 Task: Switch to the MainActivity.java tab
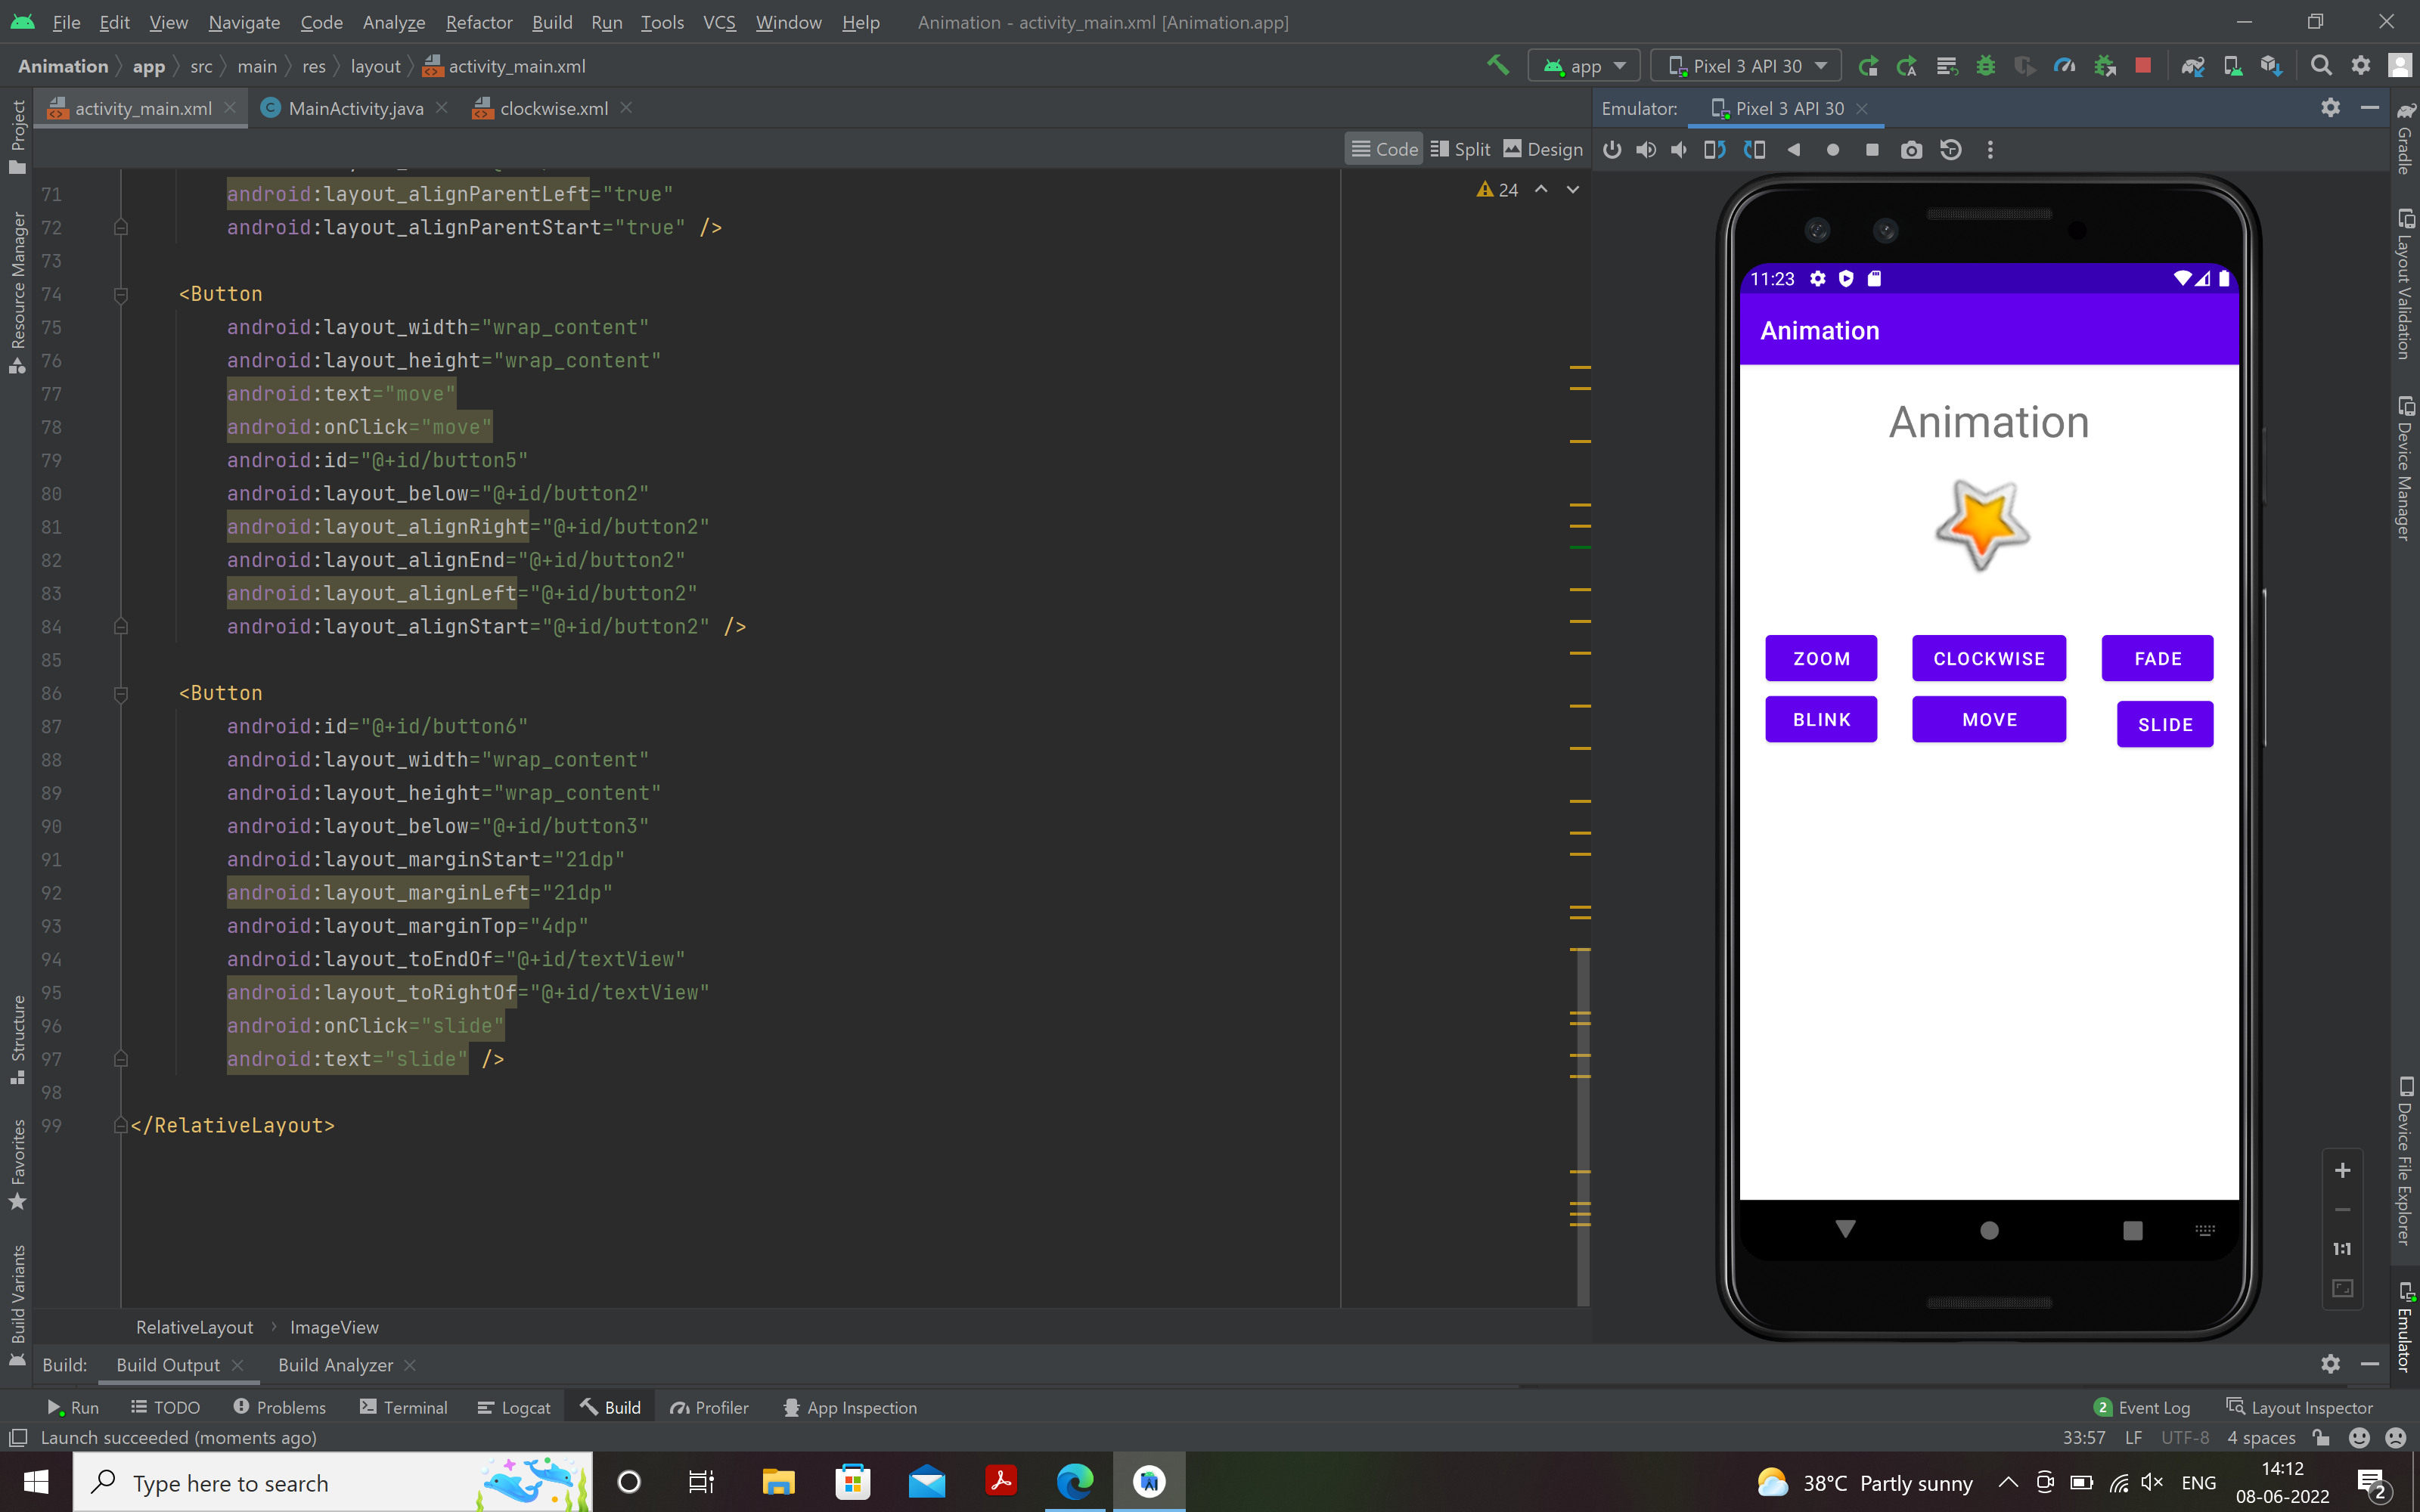(355, 108)
